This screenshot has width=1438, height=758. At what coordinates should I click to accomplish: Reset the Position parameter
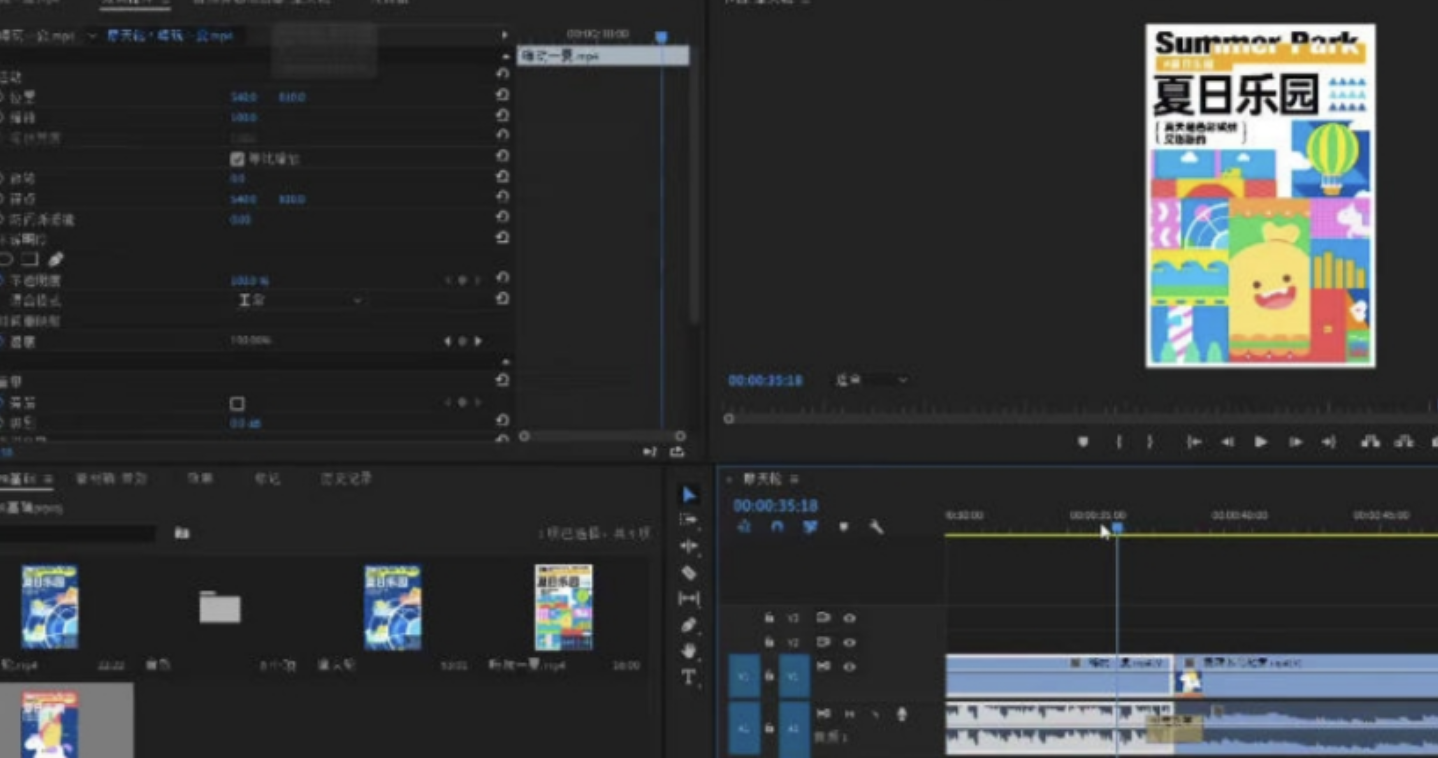coord(502,95)
